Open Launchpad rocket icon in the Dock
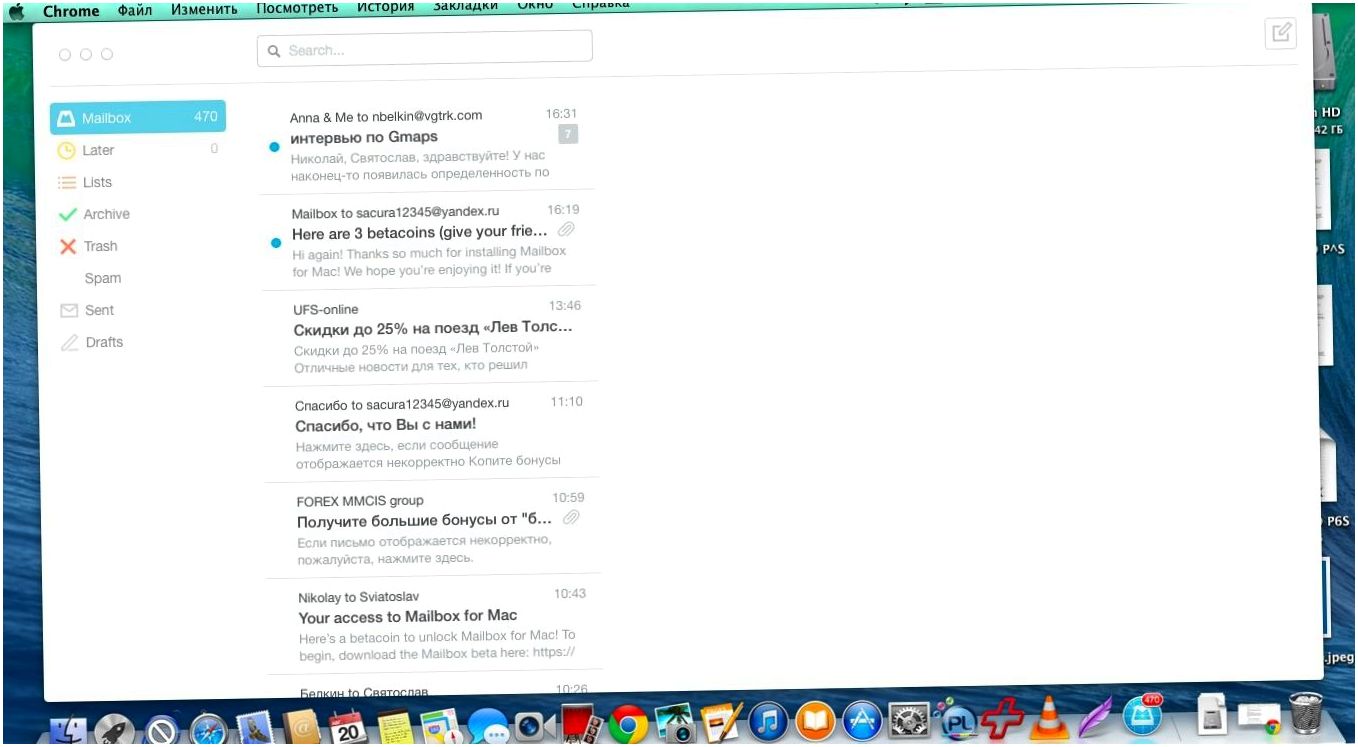This screenshot has height=747, width=1358. [114, 729]
